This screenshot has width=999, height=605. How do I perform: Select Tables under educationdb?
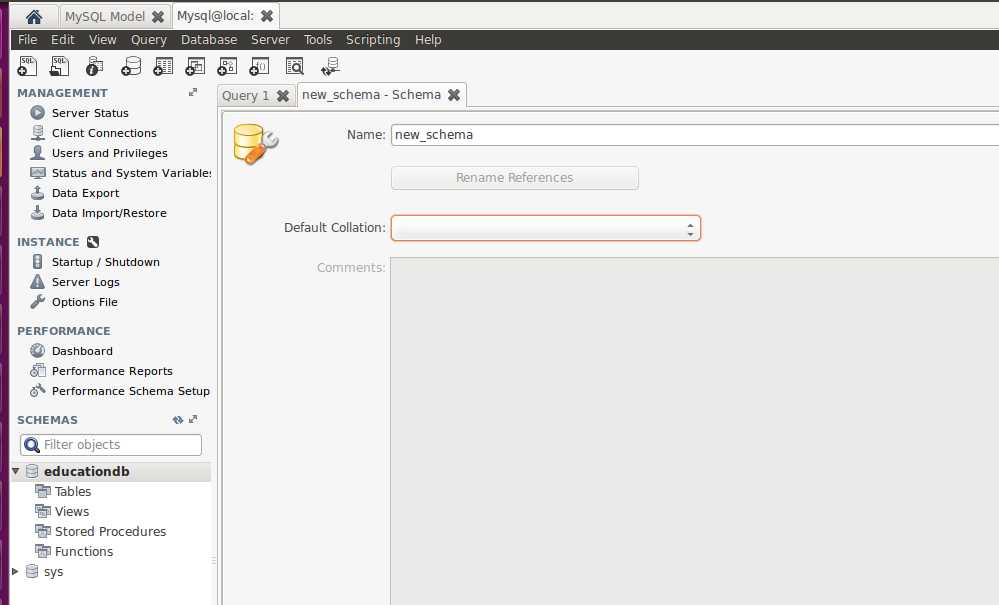click(73, 492)
